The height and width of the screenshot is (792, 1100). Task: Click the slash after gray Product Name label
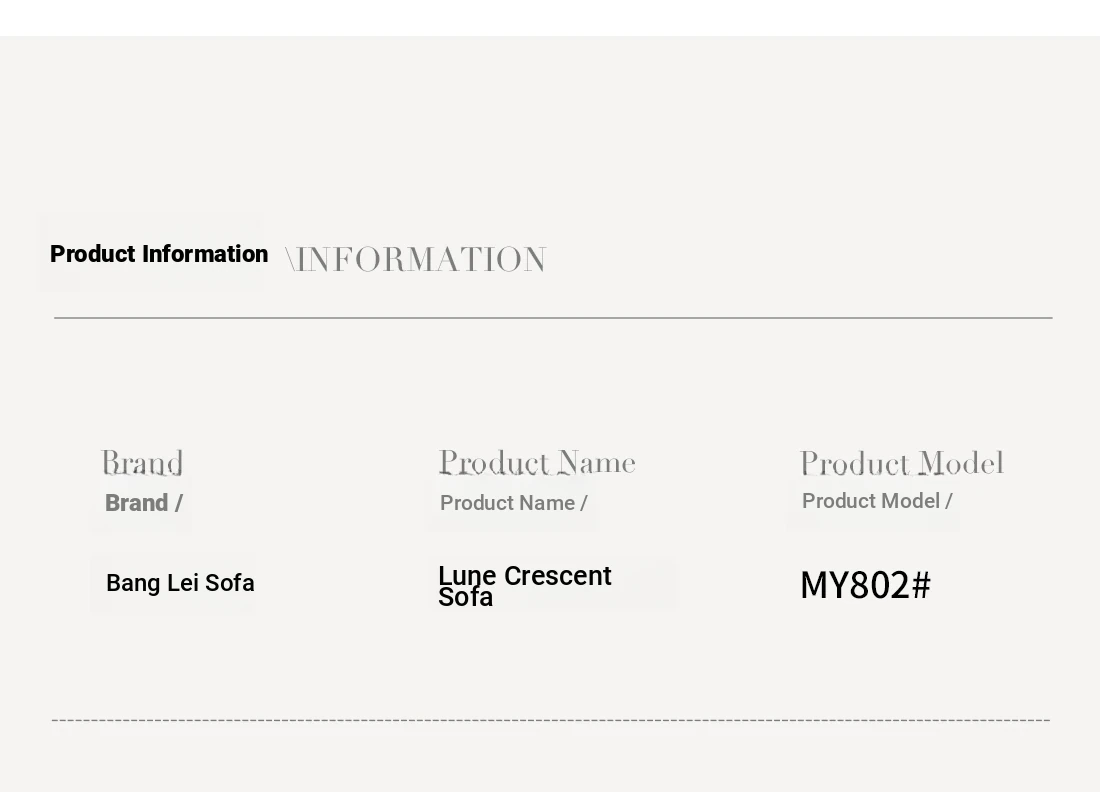[584, 503]
